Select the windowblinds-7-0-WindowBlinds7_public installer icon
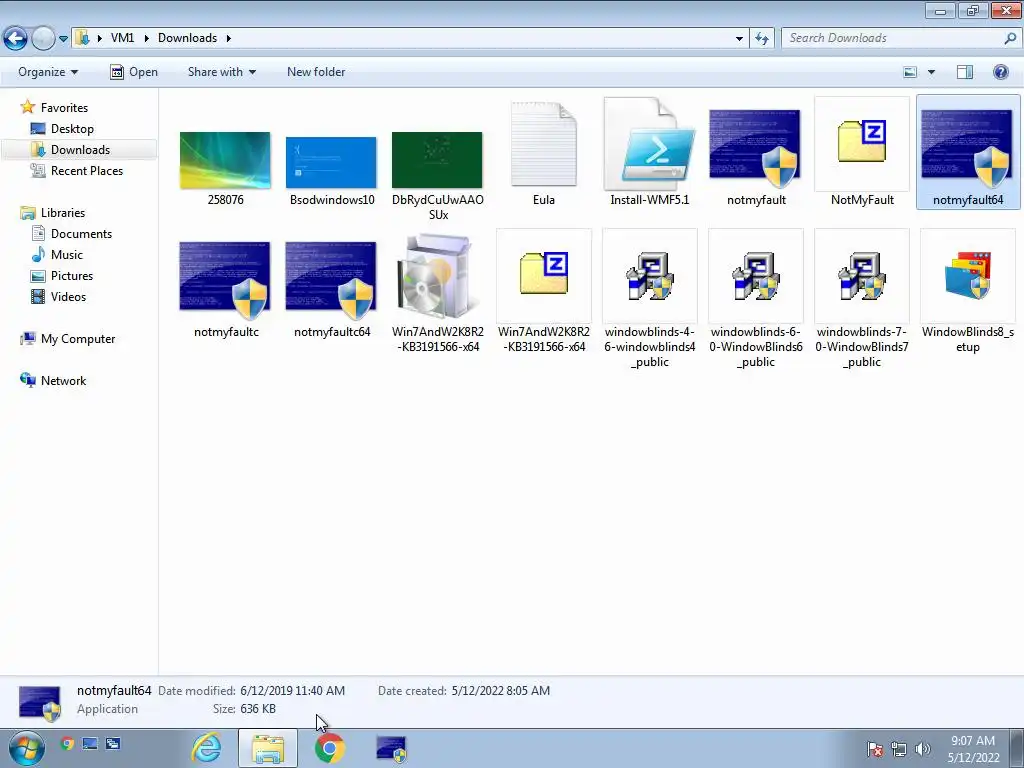This screenshot has height=768, width=1024. 862,276
